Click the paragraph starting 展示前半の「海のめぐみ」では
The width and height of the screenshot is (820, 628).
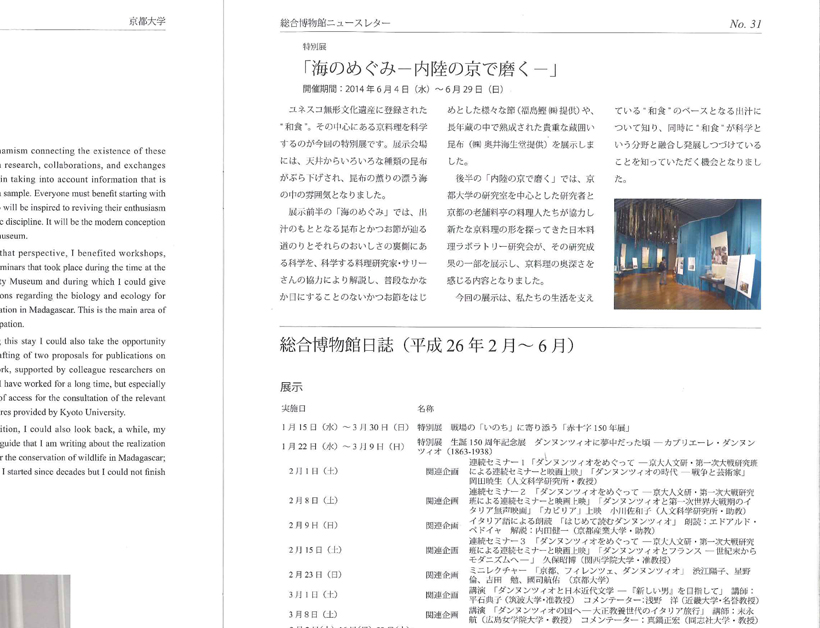(x=354, y=255)
